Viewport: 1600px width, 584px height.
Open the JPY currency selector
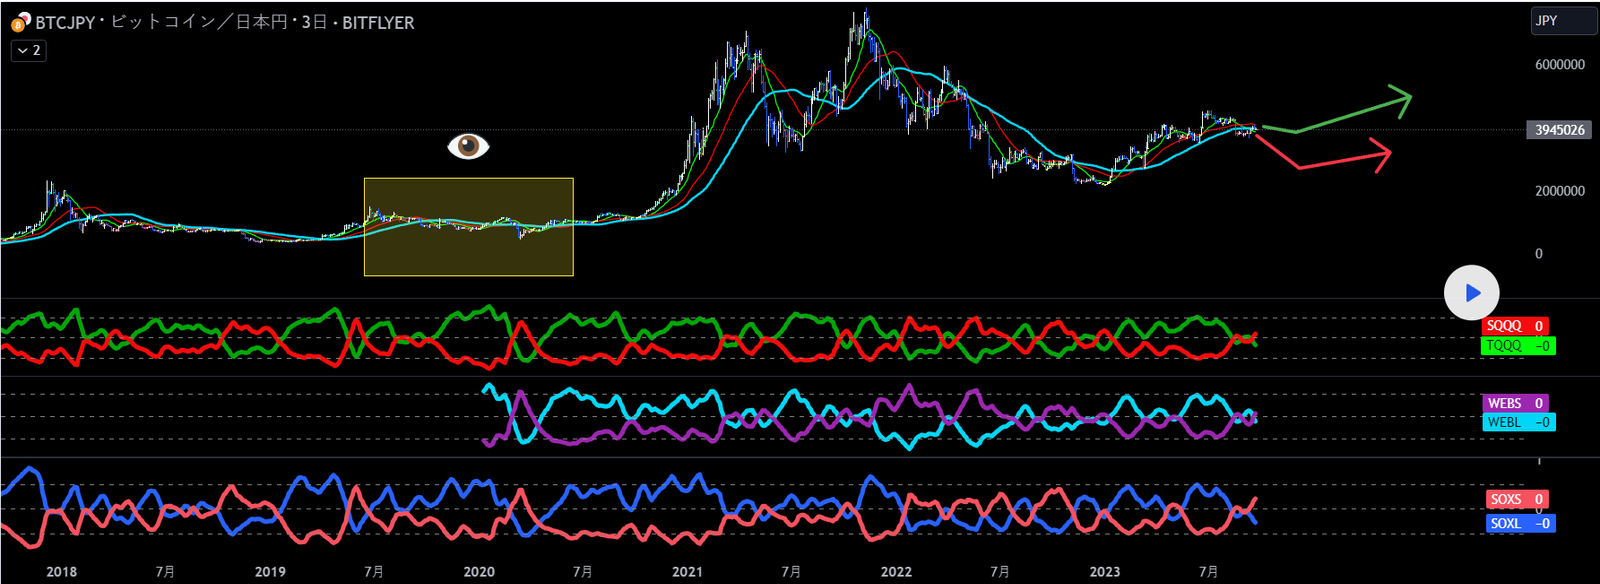point(1562,21)
